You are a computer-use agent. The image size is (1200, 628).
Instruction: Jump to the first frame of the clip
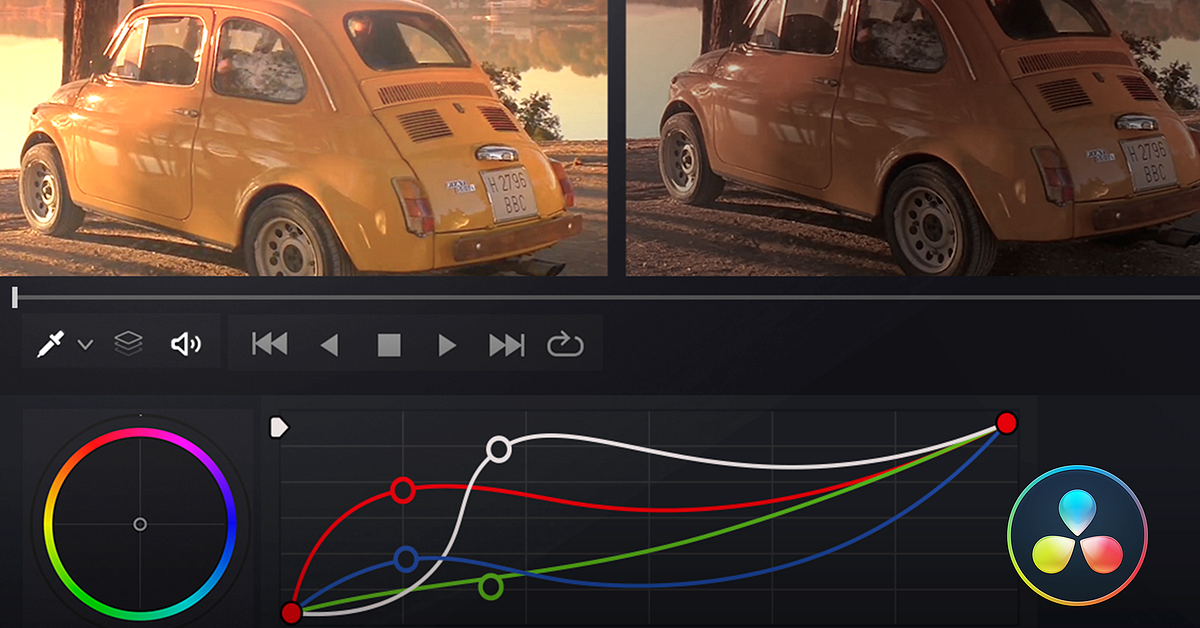(270, 342)
